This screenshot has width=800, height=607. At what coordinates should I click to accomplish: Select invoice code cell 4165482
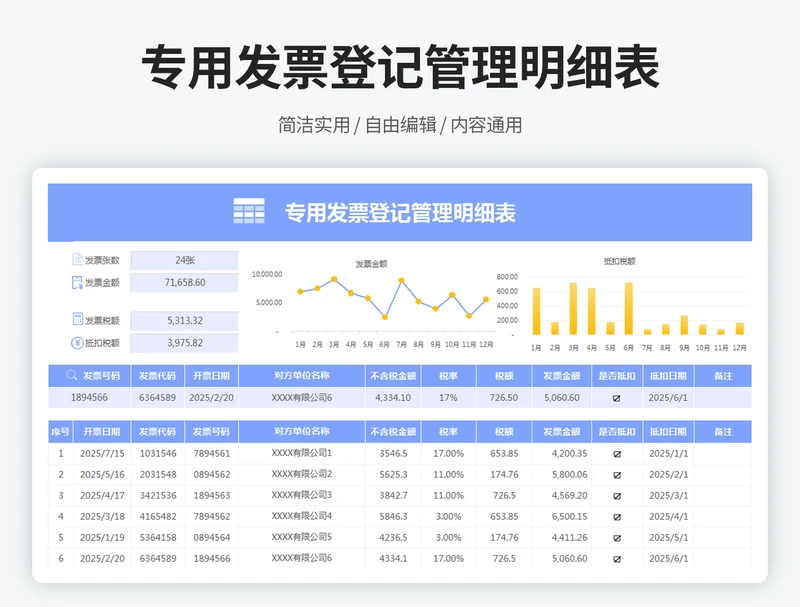[x=158, y=516]
